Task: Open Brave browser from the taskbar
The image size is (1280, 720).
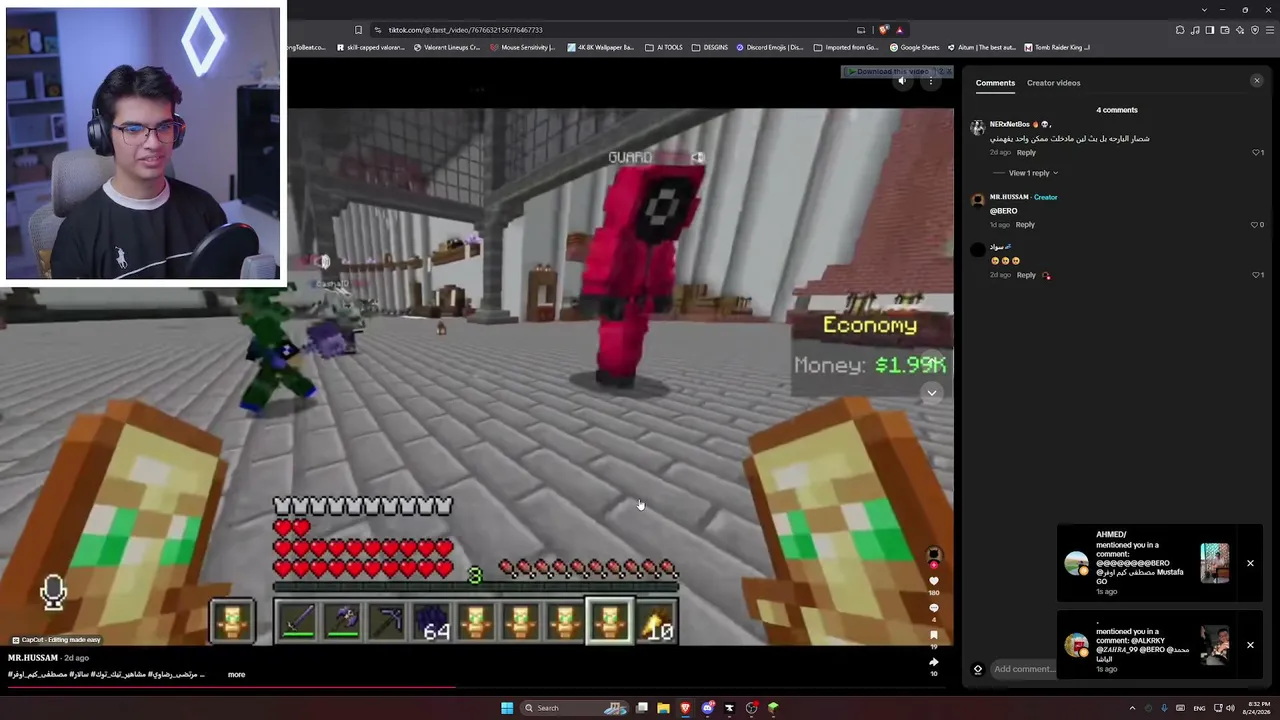Action: pos(685,708)
